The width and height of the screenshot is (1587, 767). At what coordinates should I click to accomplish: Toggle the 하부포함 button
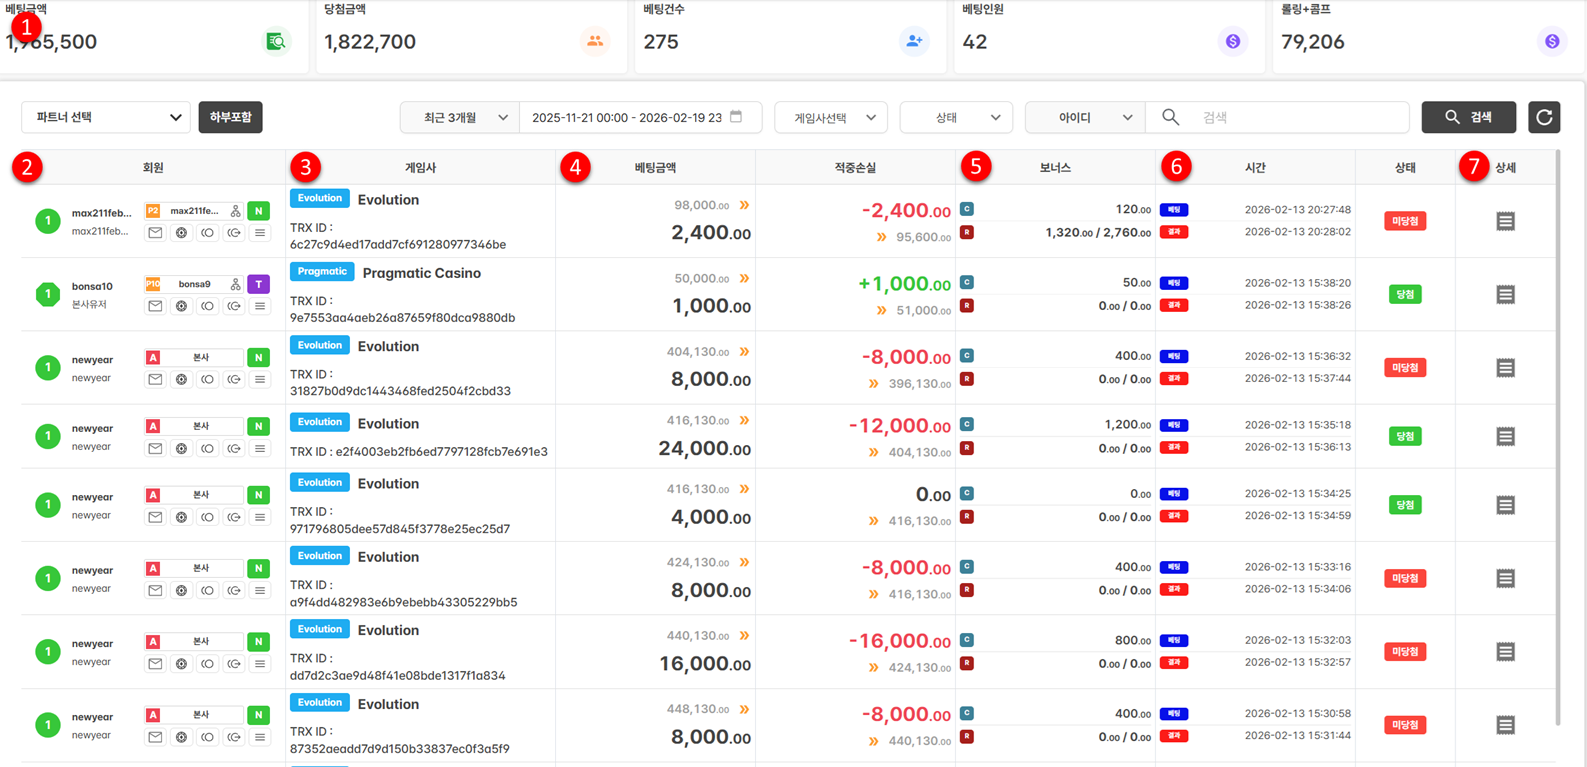(x=230, y=117)
